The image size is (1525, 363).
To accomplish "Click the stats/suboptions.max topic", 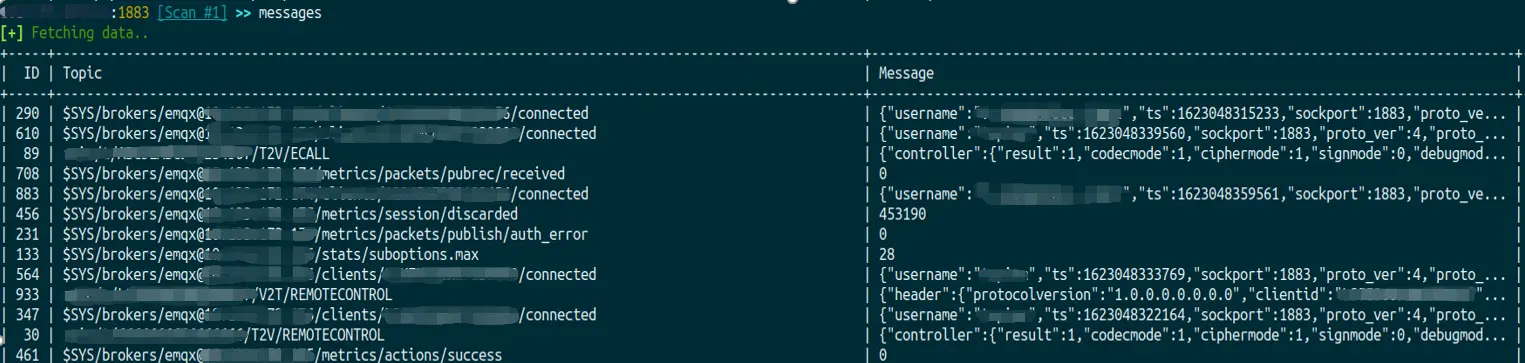I will coord(397,254).
